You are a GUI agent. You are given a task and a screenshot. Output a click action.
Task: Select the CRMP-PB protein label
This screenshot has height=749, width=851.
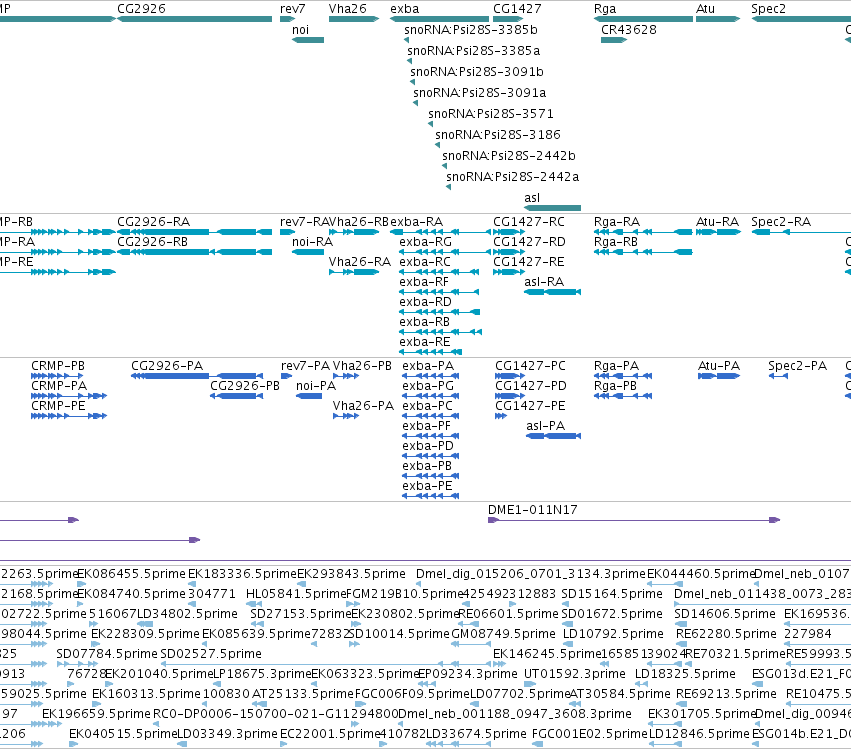pos(58,366)
